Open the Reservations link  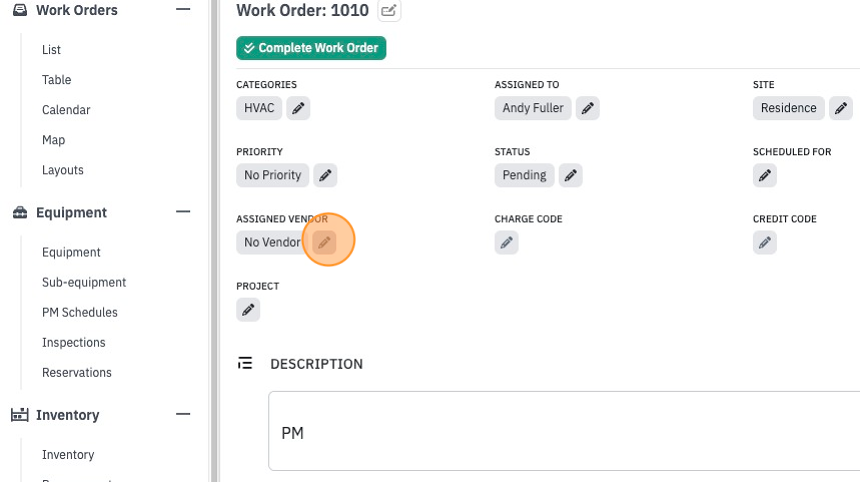(77, 372)
